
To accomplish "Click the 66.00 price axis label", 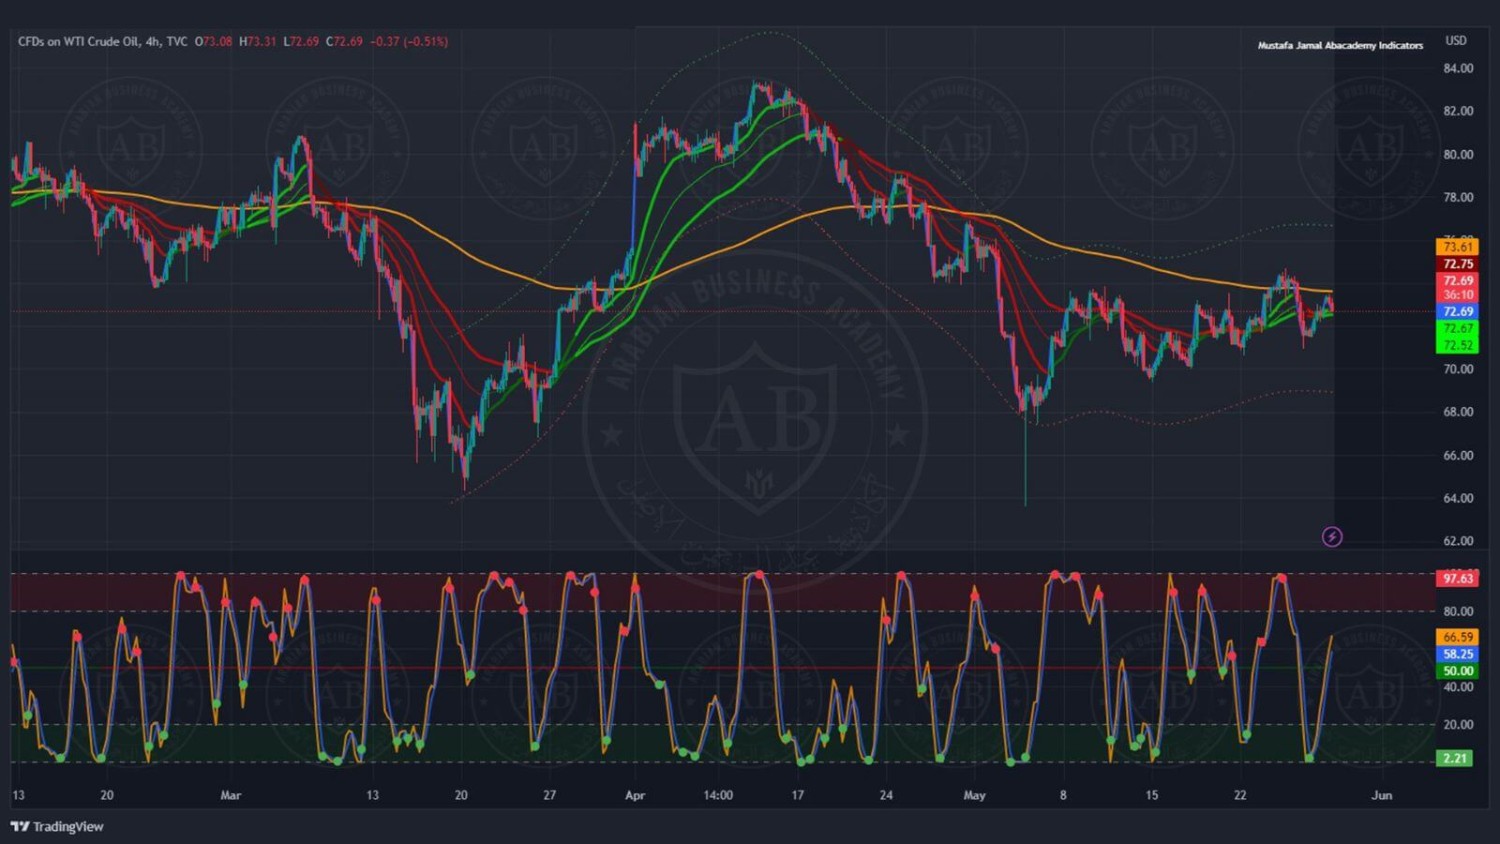I will pyautogui.click(x=1458, y=455).
